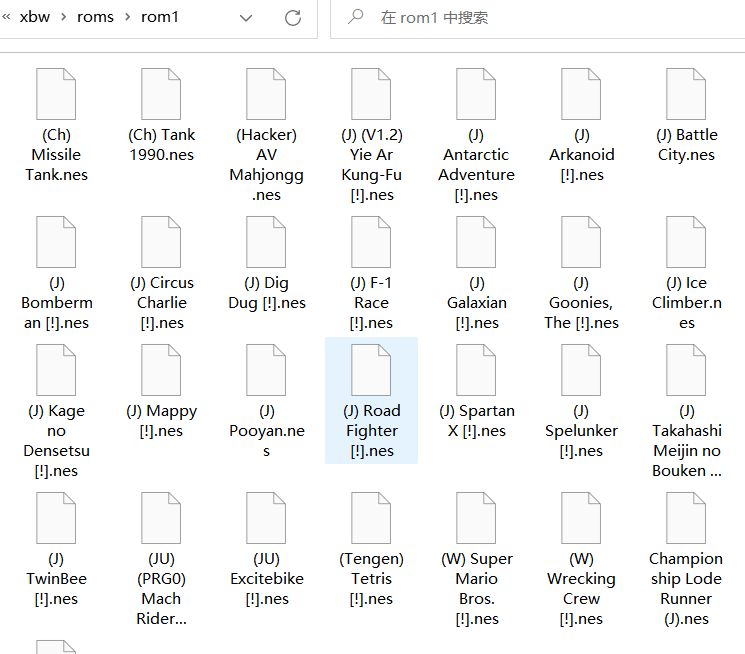Click the file name text "(Ch) Tank 1990.nes"
Screen dimensions: 745x654
[x=161, y=145]
